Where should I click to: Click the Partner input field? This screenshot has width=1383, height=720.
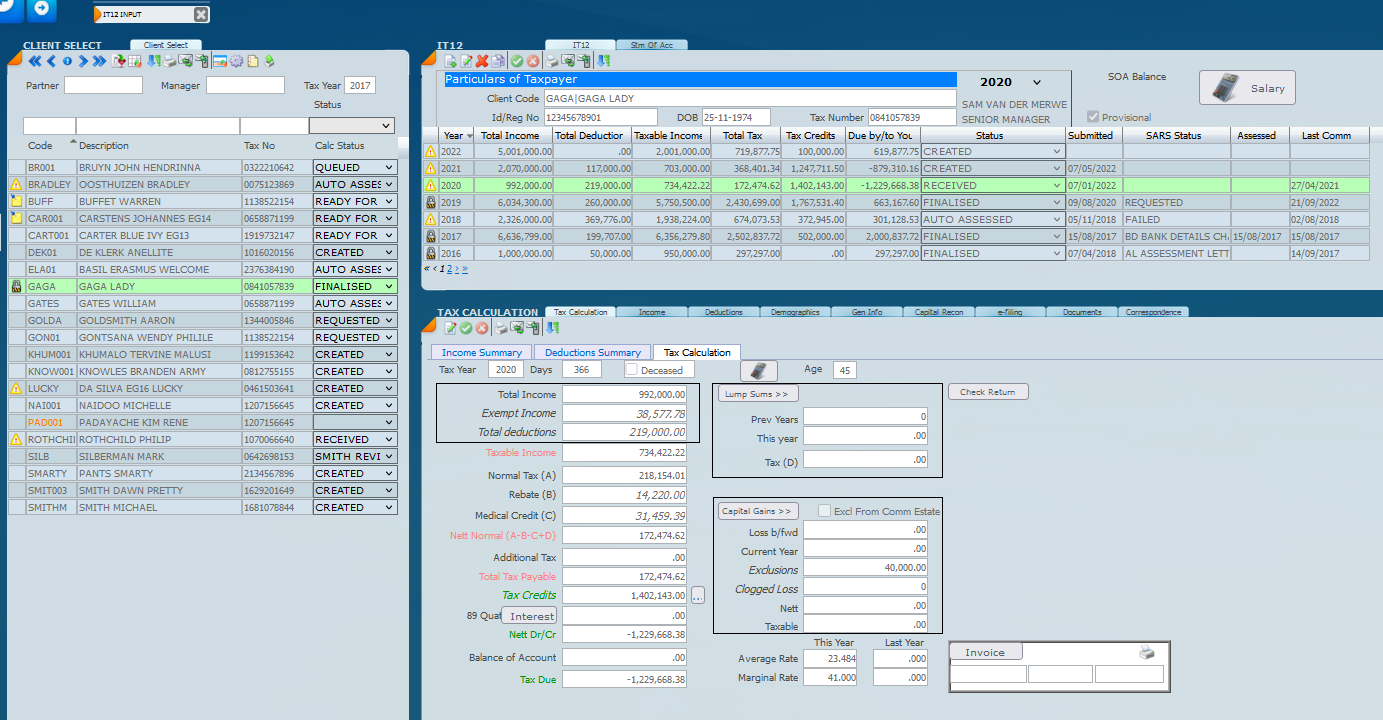point(103,86)
